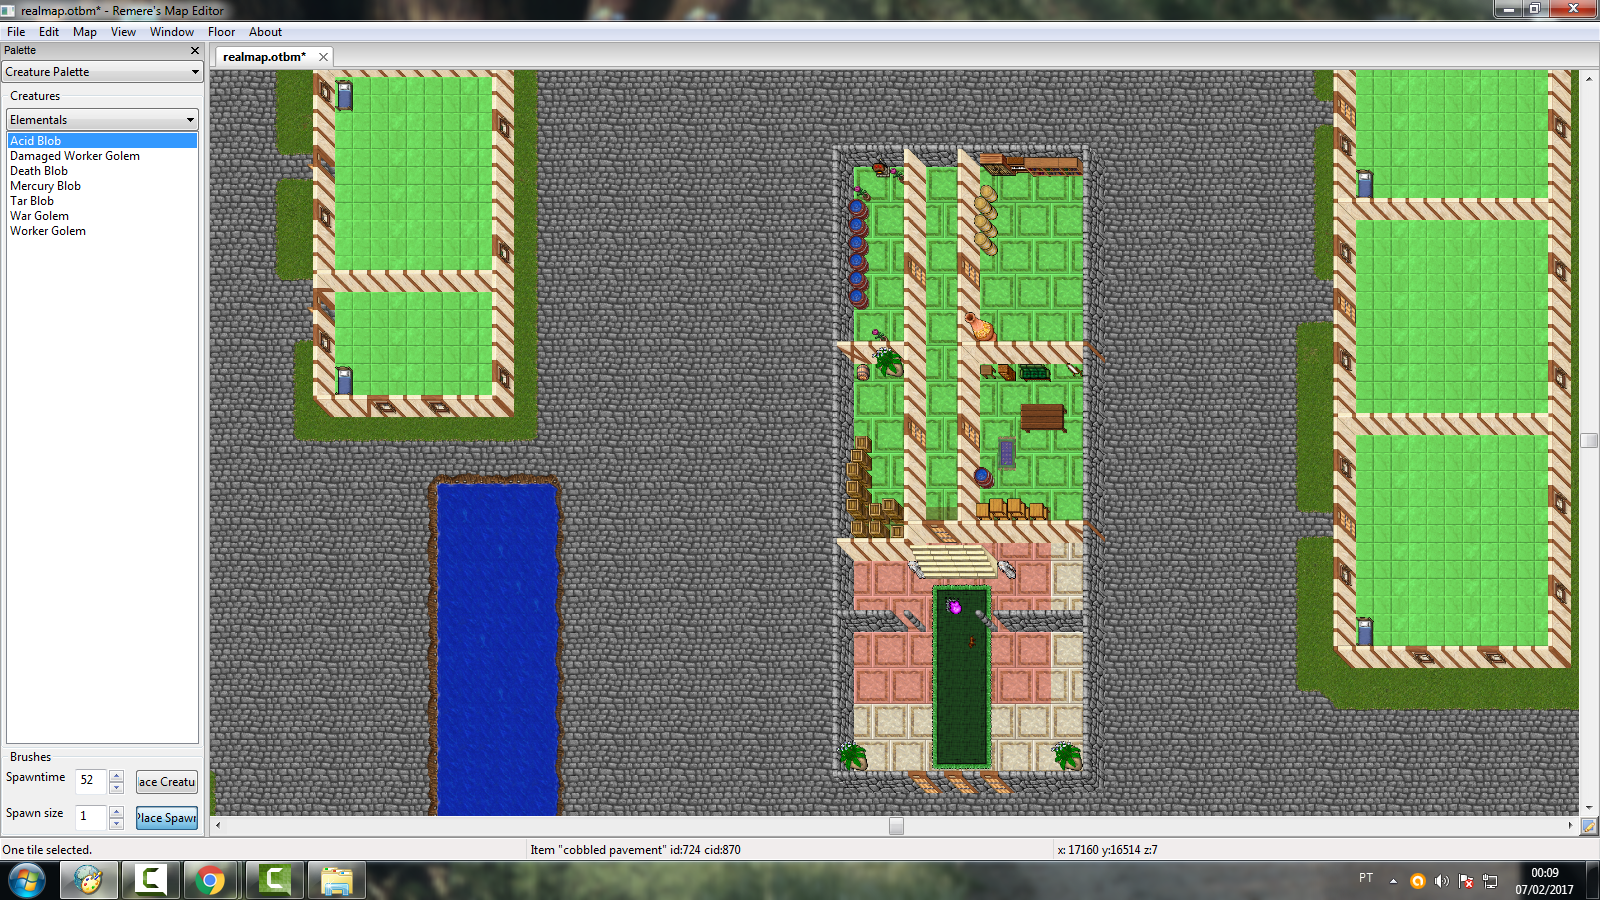
Task: Increase the Spawntime value by one step
Action: [x=117, y=776]
